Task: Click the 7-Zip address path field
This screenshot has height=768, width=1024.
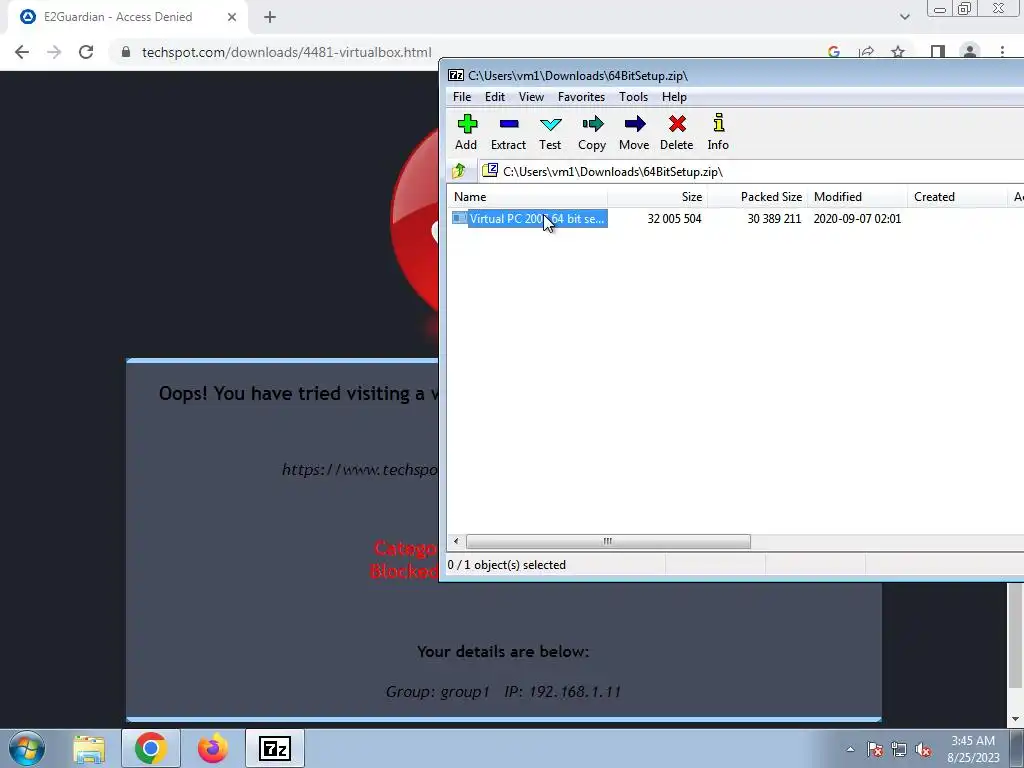Action: point(751,172)
